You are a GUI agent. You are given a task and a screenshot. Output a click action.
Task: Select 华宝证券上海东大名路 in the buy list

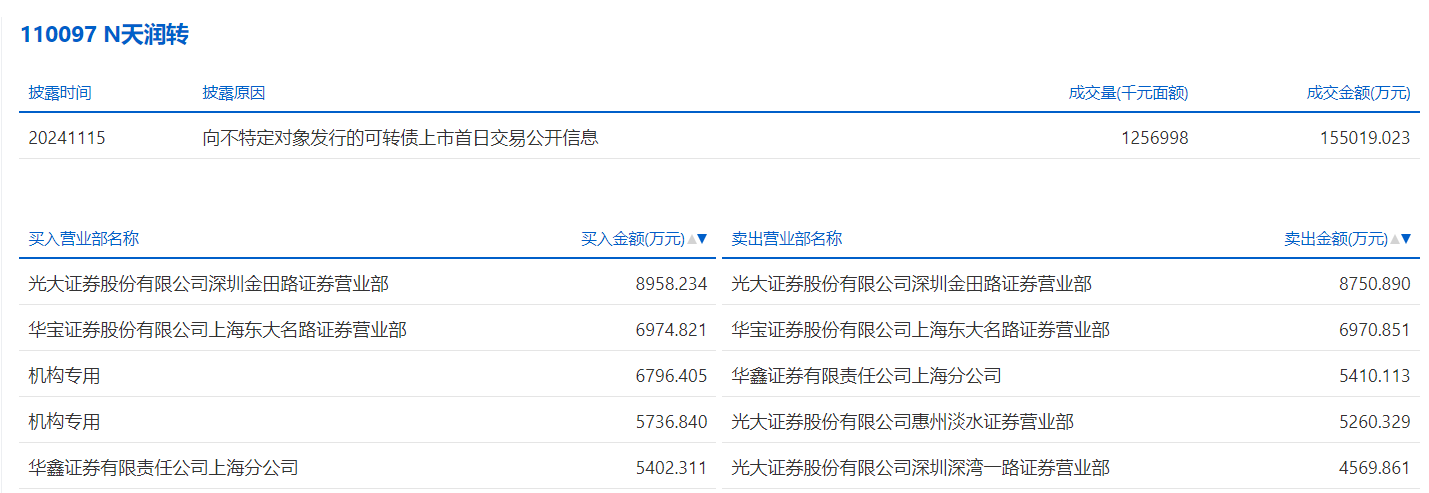[217, 330]
